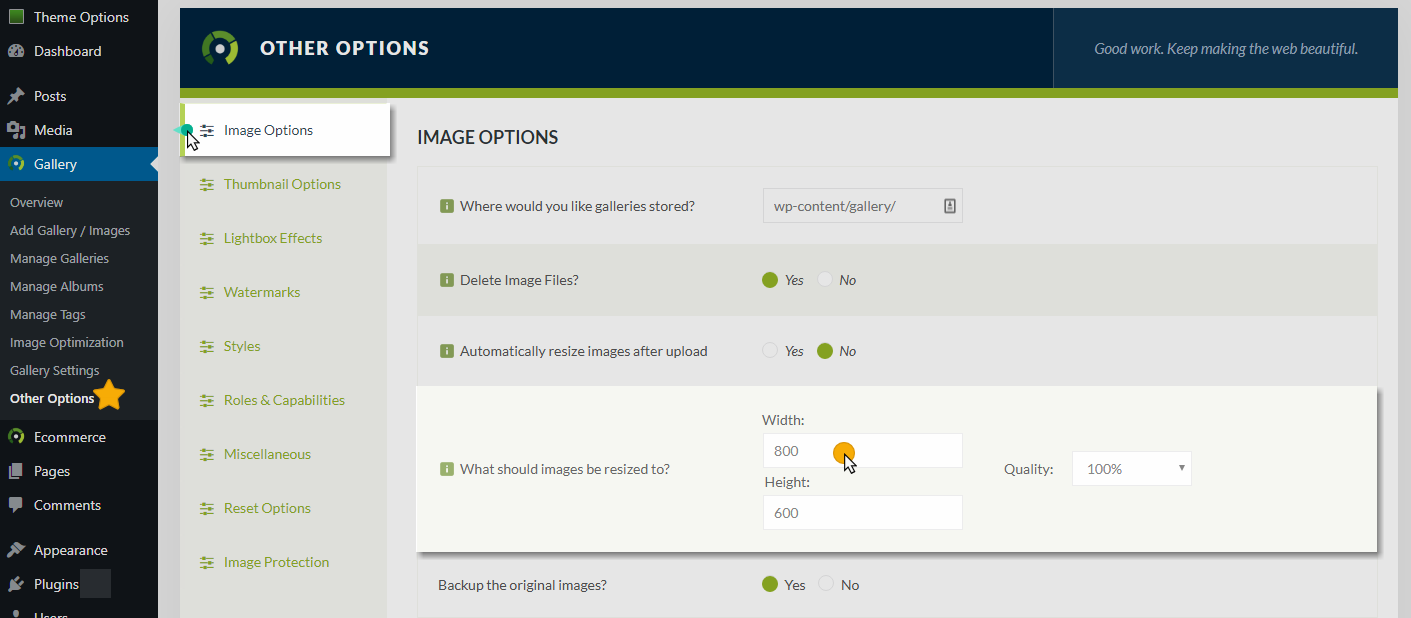Open Image Optimization submenu link
The image size is (1411, 618).
pos(67,342)
